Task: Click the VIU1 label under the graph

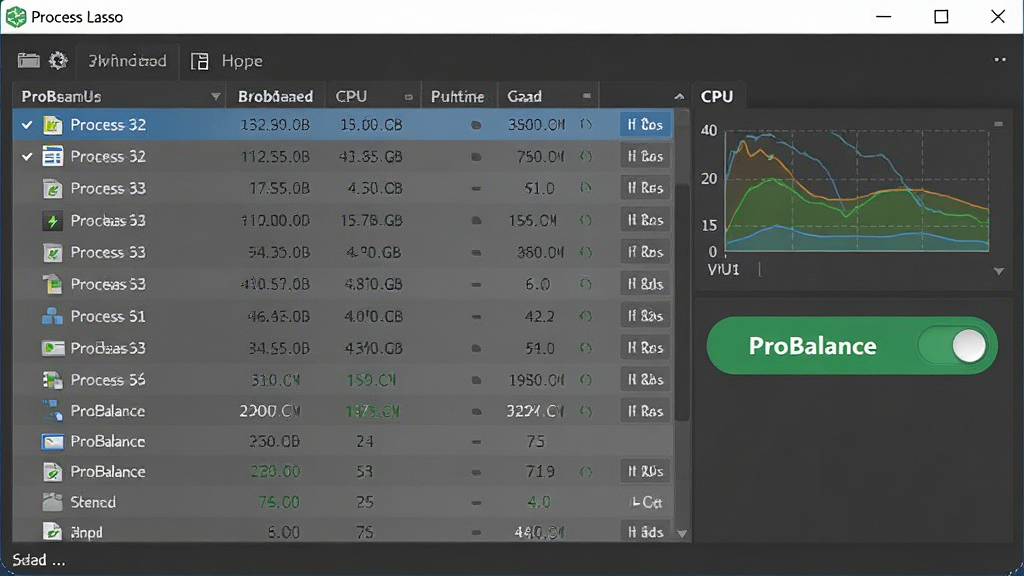Action: [x=723, y=270]
